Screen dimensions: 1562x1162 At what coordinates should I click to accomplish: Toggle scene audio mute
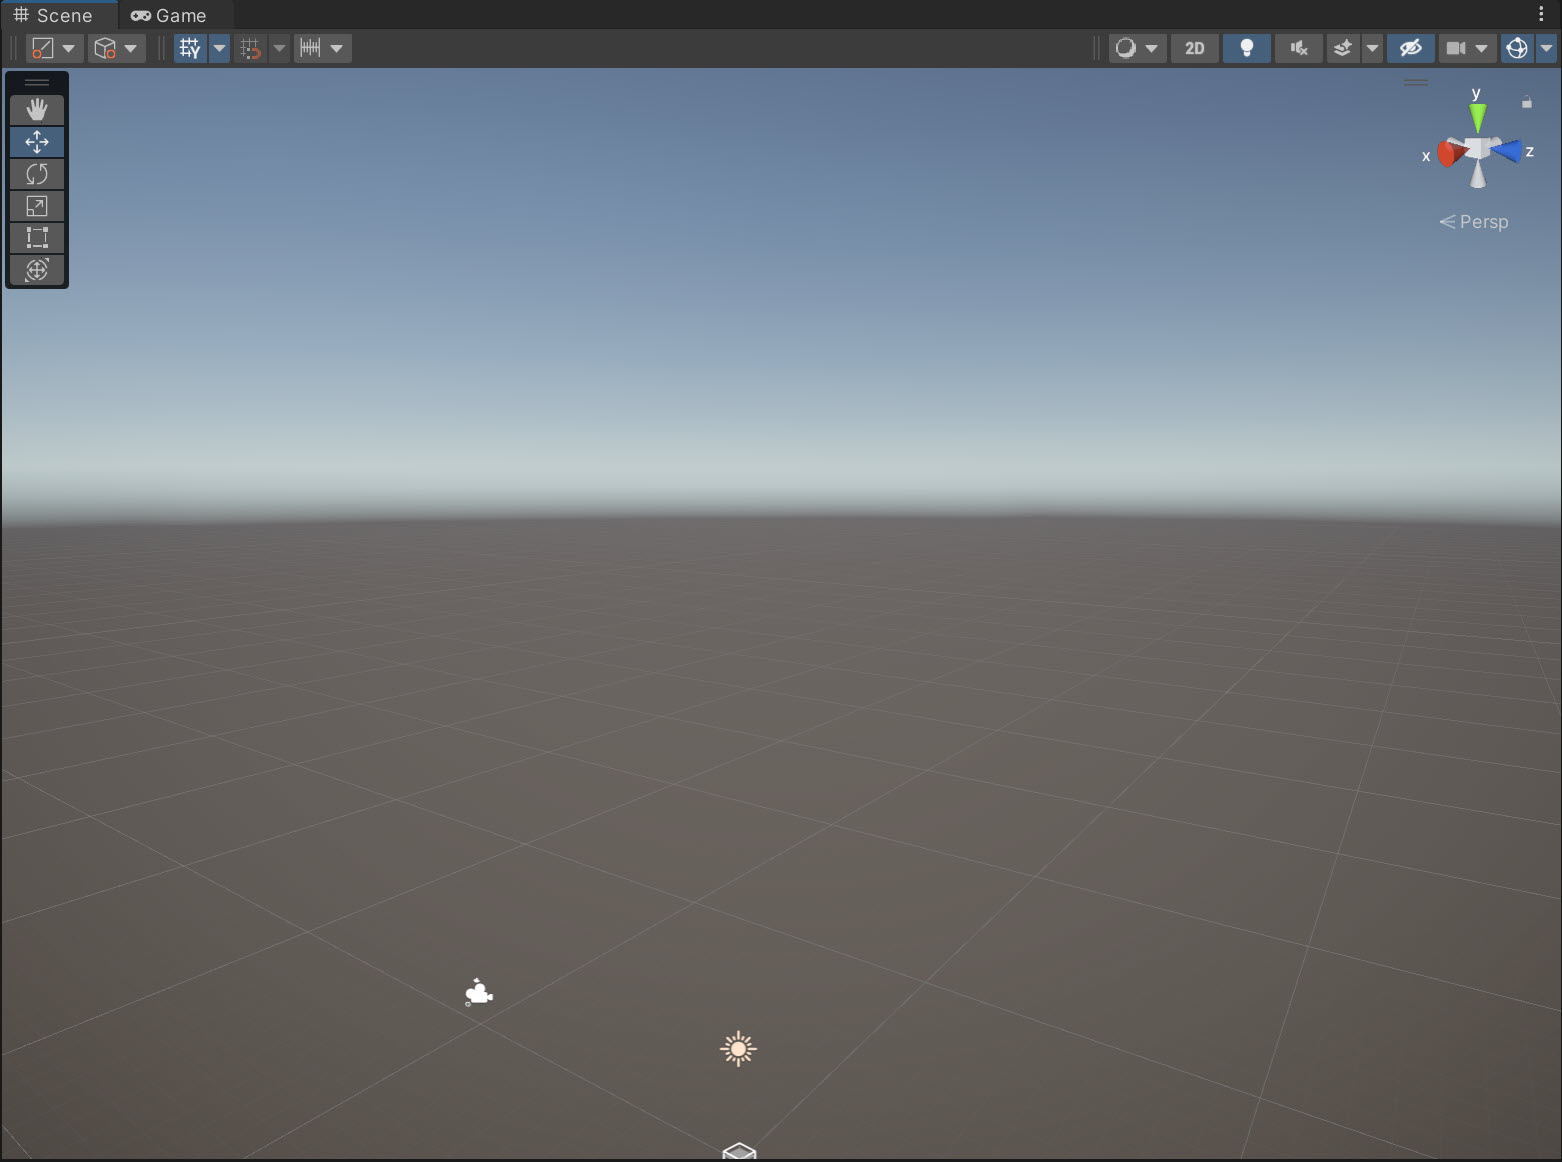1299,48
